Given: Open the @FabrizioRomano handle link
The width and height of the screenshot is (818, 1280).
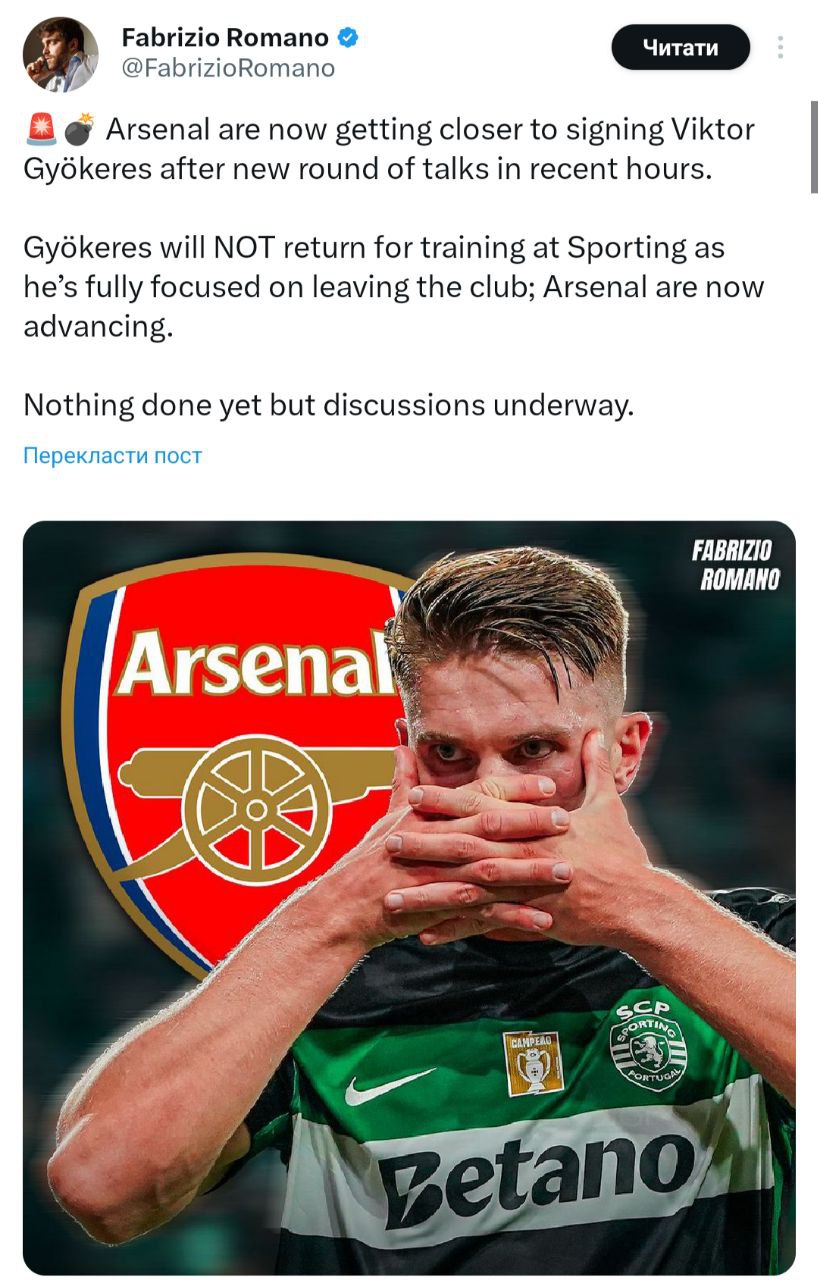Looking at the screenshot, I should click(x=228, y=68).
